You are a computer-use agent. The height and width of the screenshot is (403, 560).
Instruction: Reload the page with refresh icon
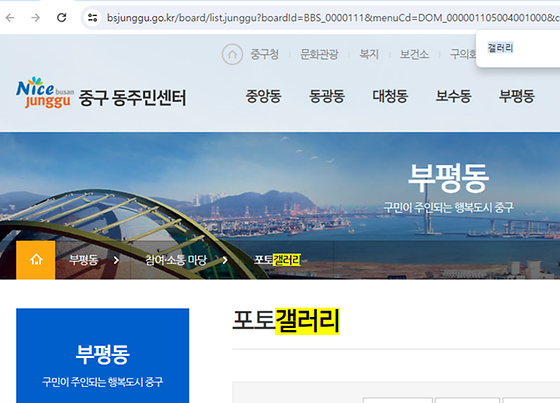[x=62, y=18]
